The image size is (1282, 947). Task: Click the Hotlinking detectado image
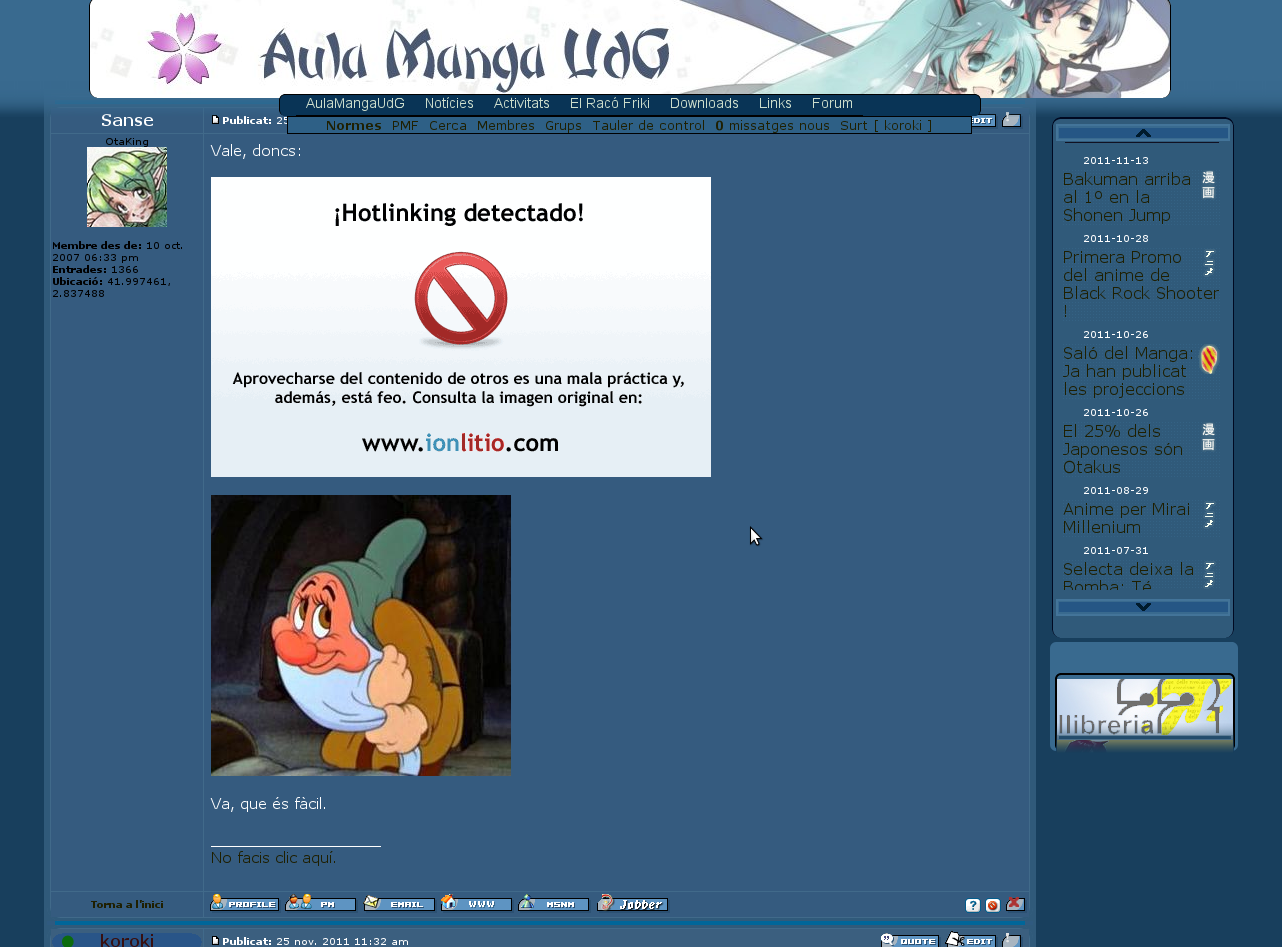pos(461,327)
